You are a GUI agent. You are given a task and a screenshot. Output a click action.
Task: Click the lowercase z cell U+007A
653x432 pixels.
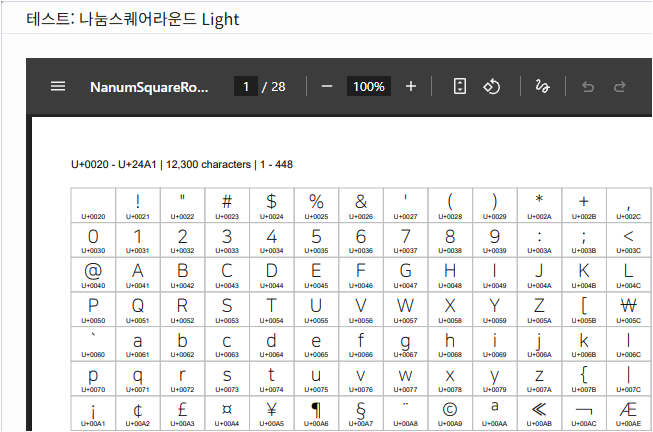(539, 379)
